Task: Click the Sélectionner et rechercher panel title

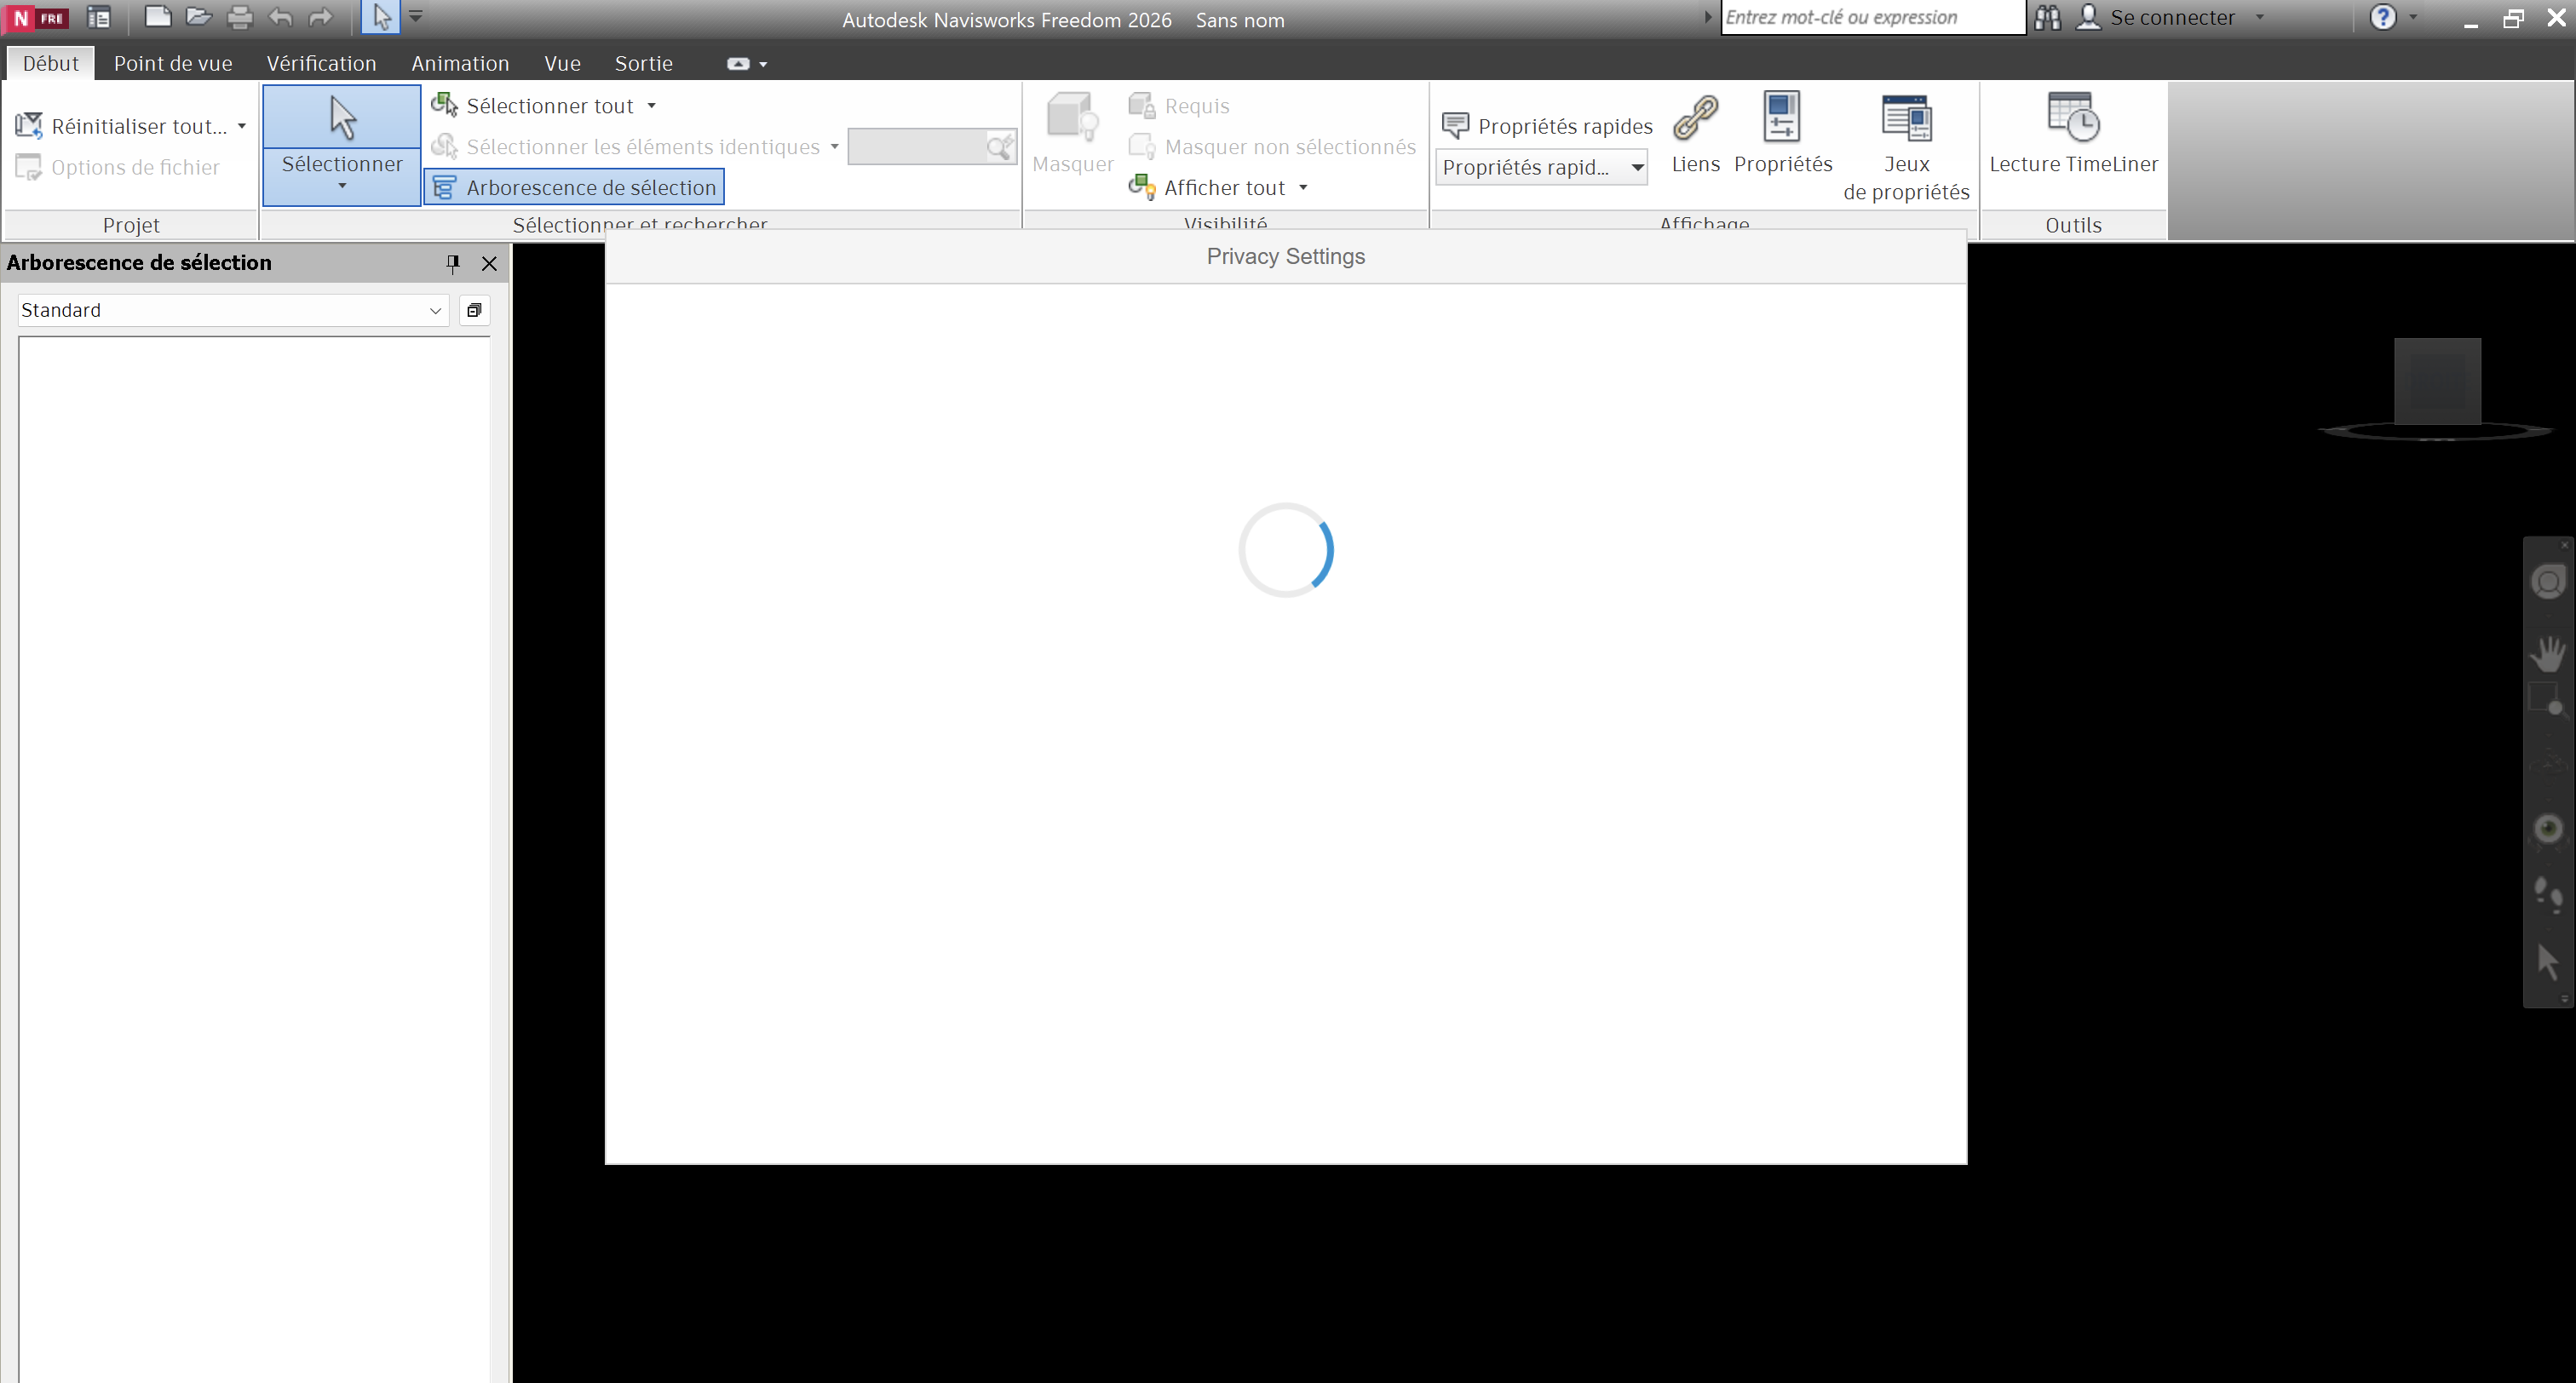Action: click(640, 224)
